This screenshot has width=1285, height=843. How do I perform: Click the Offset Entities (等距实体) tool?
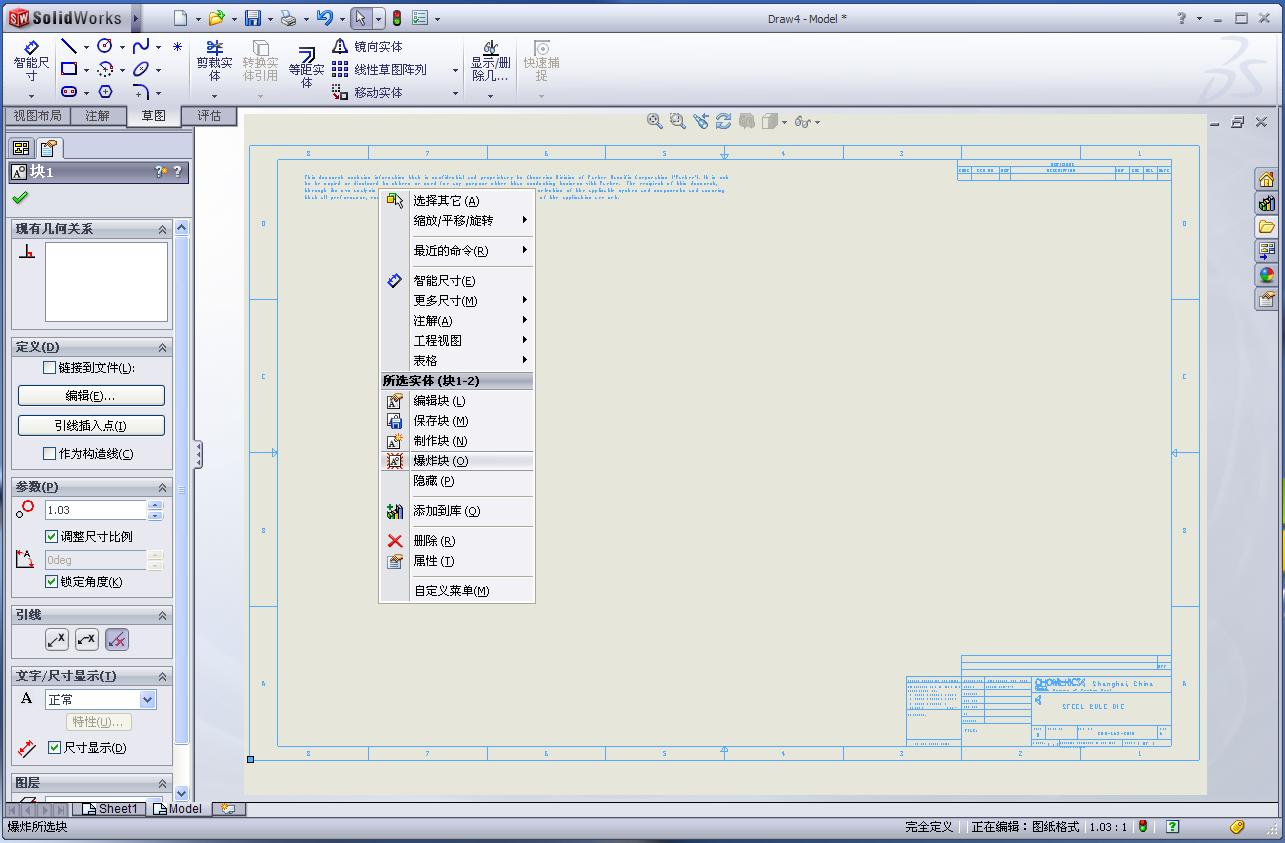click(x=306, y=66)
